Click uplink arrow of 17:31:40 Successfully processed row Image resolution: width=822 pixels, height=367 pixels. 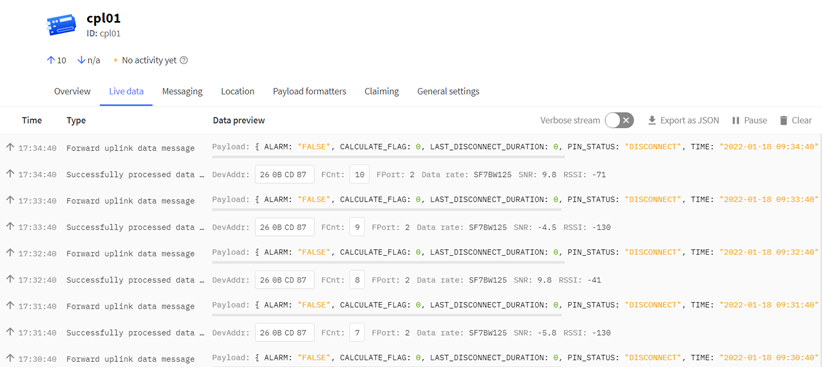pos(10,332)
